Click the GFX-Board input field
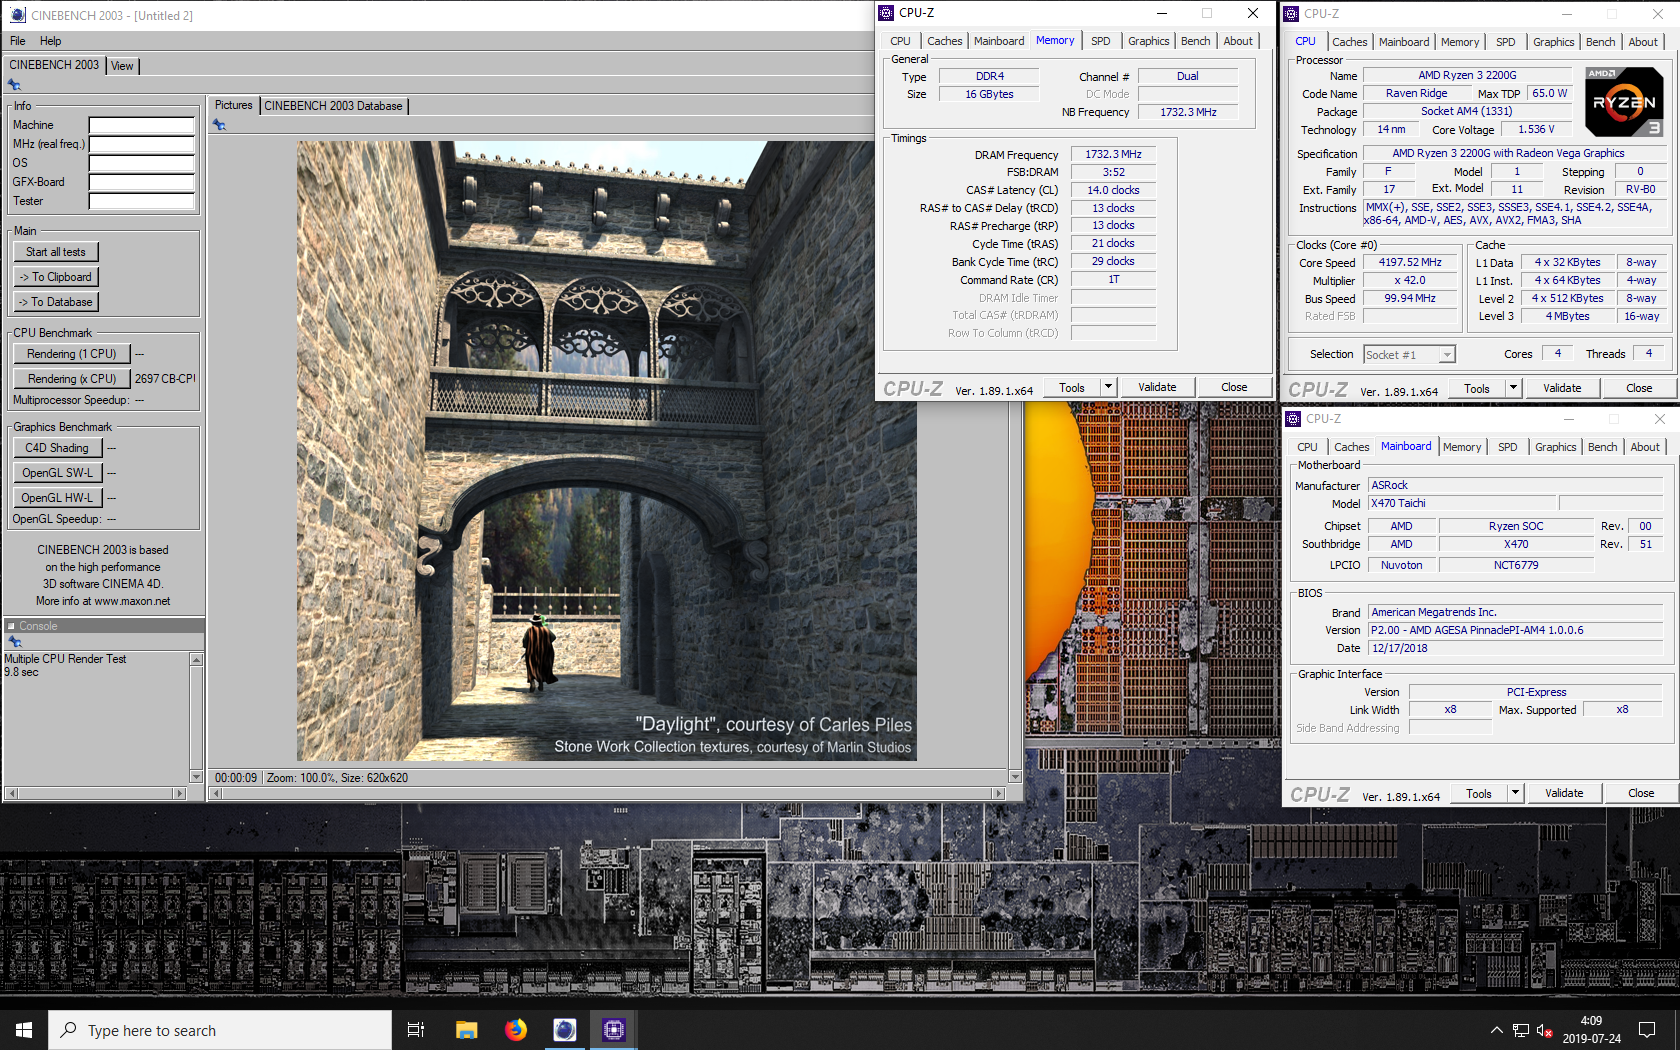Screen dimensions: 1680x1050 142,183
